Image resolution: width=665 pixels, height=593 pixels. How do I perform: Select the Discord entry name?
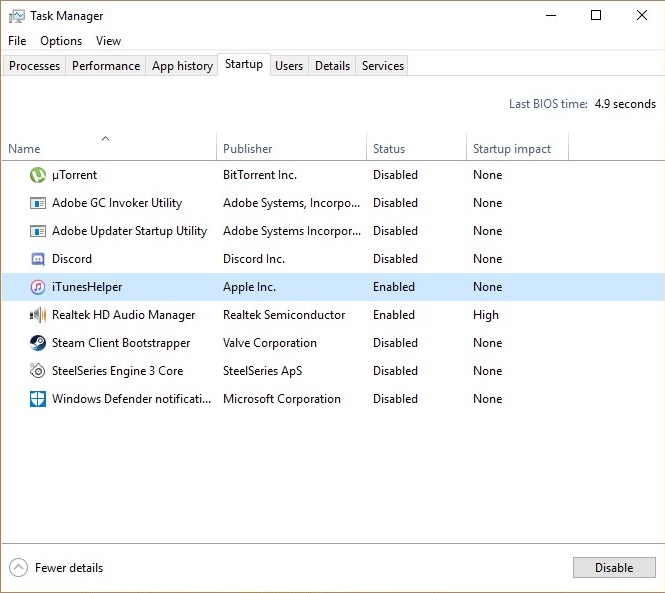point(72,259)
